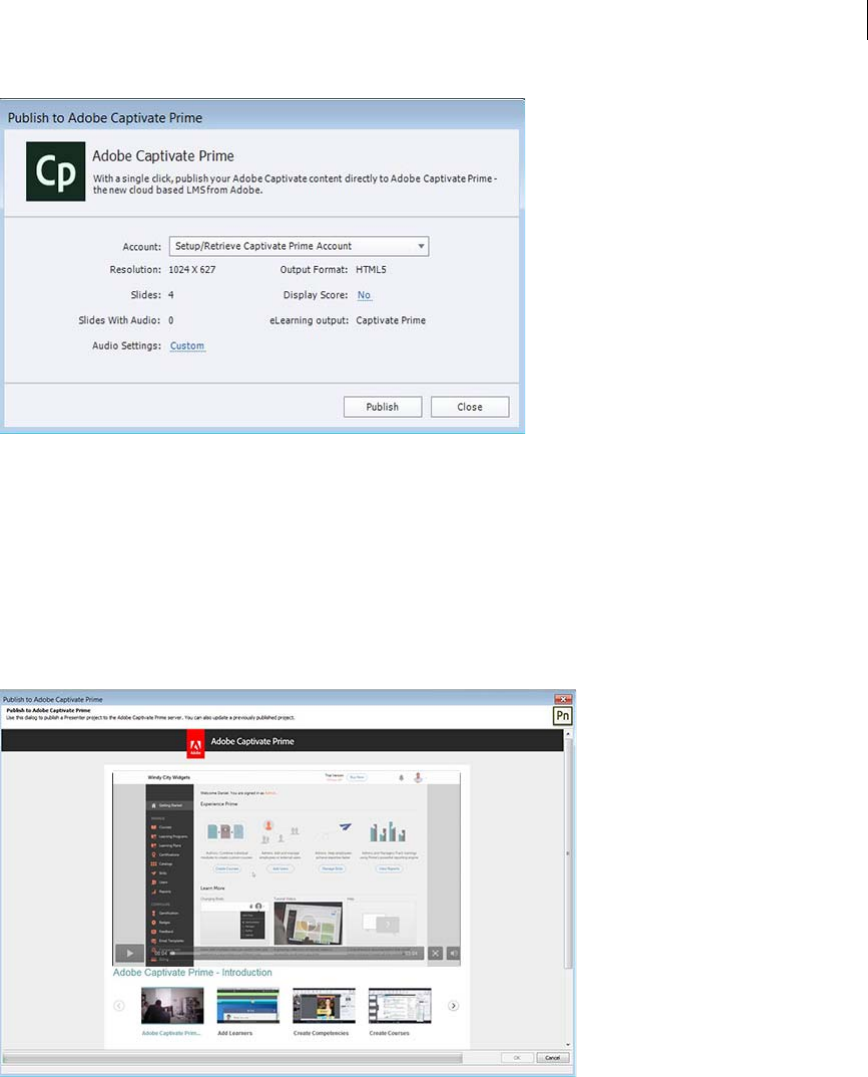868x1077 pixels.
Task: Click the Display Score No link
Action: coord(364,295)
